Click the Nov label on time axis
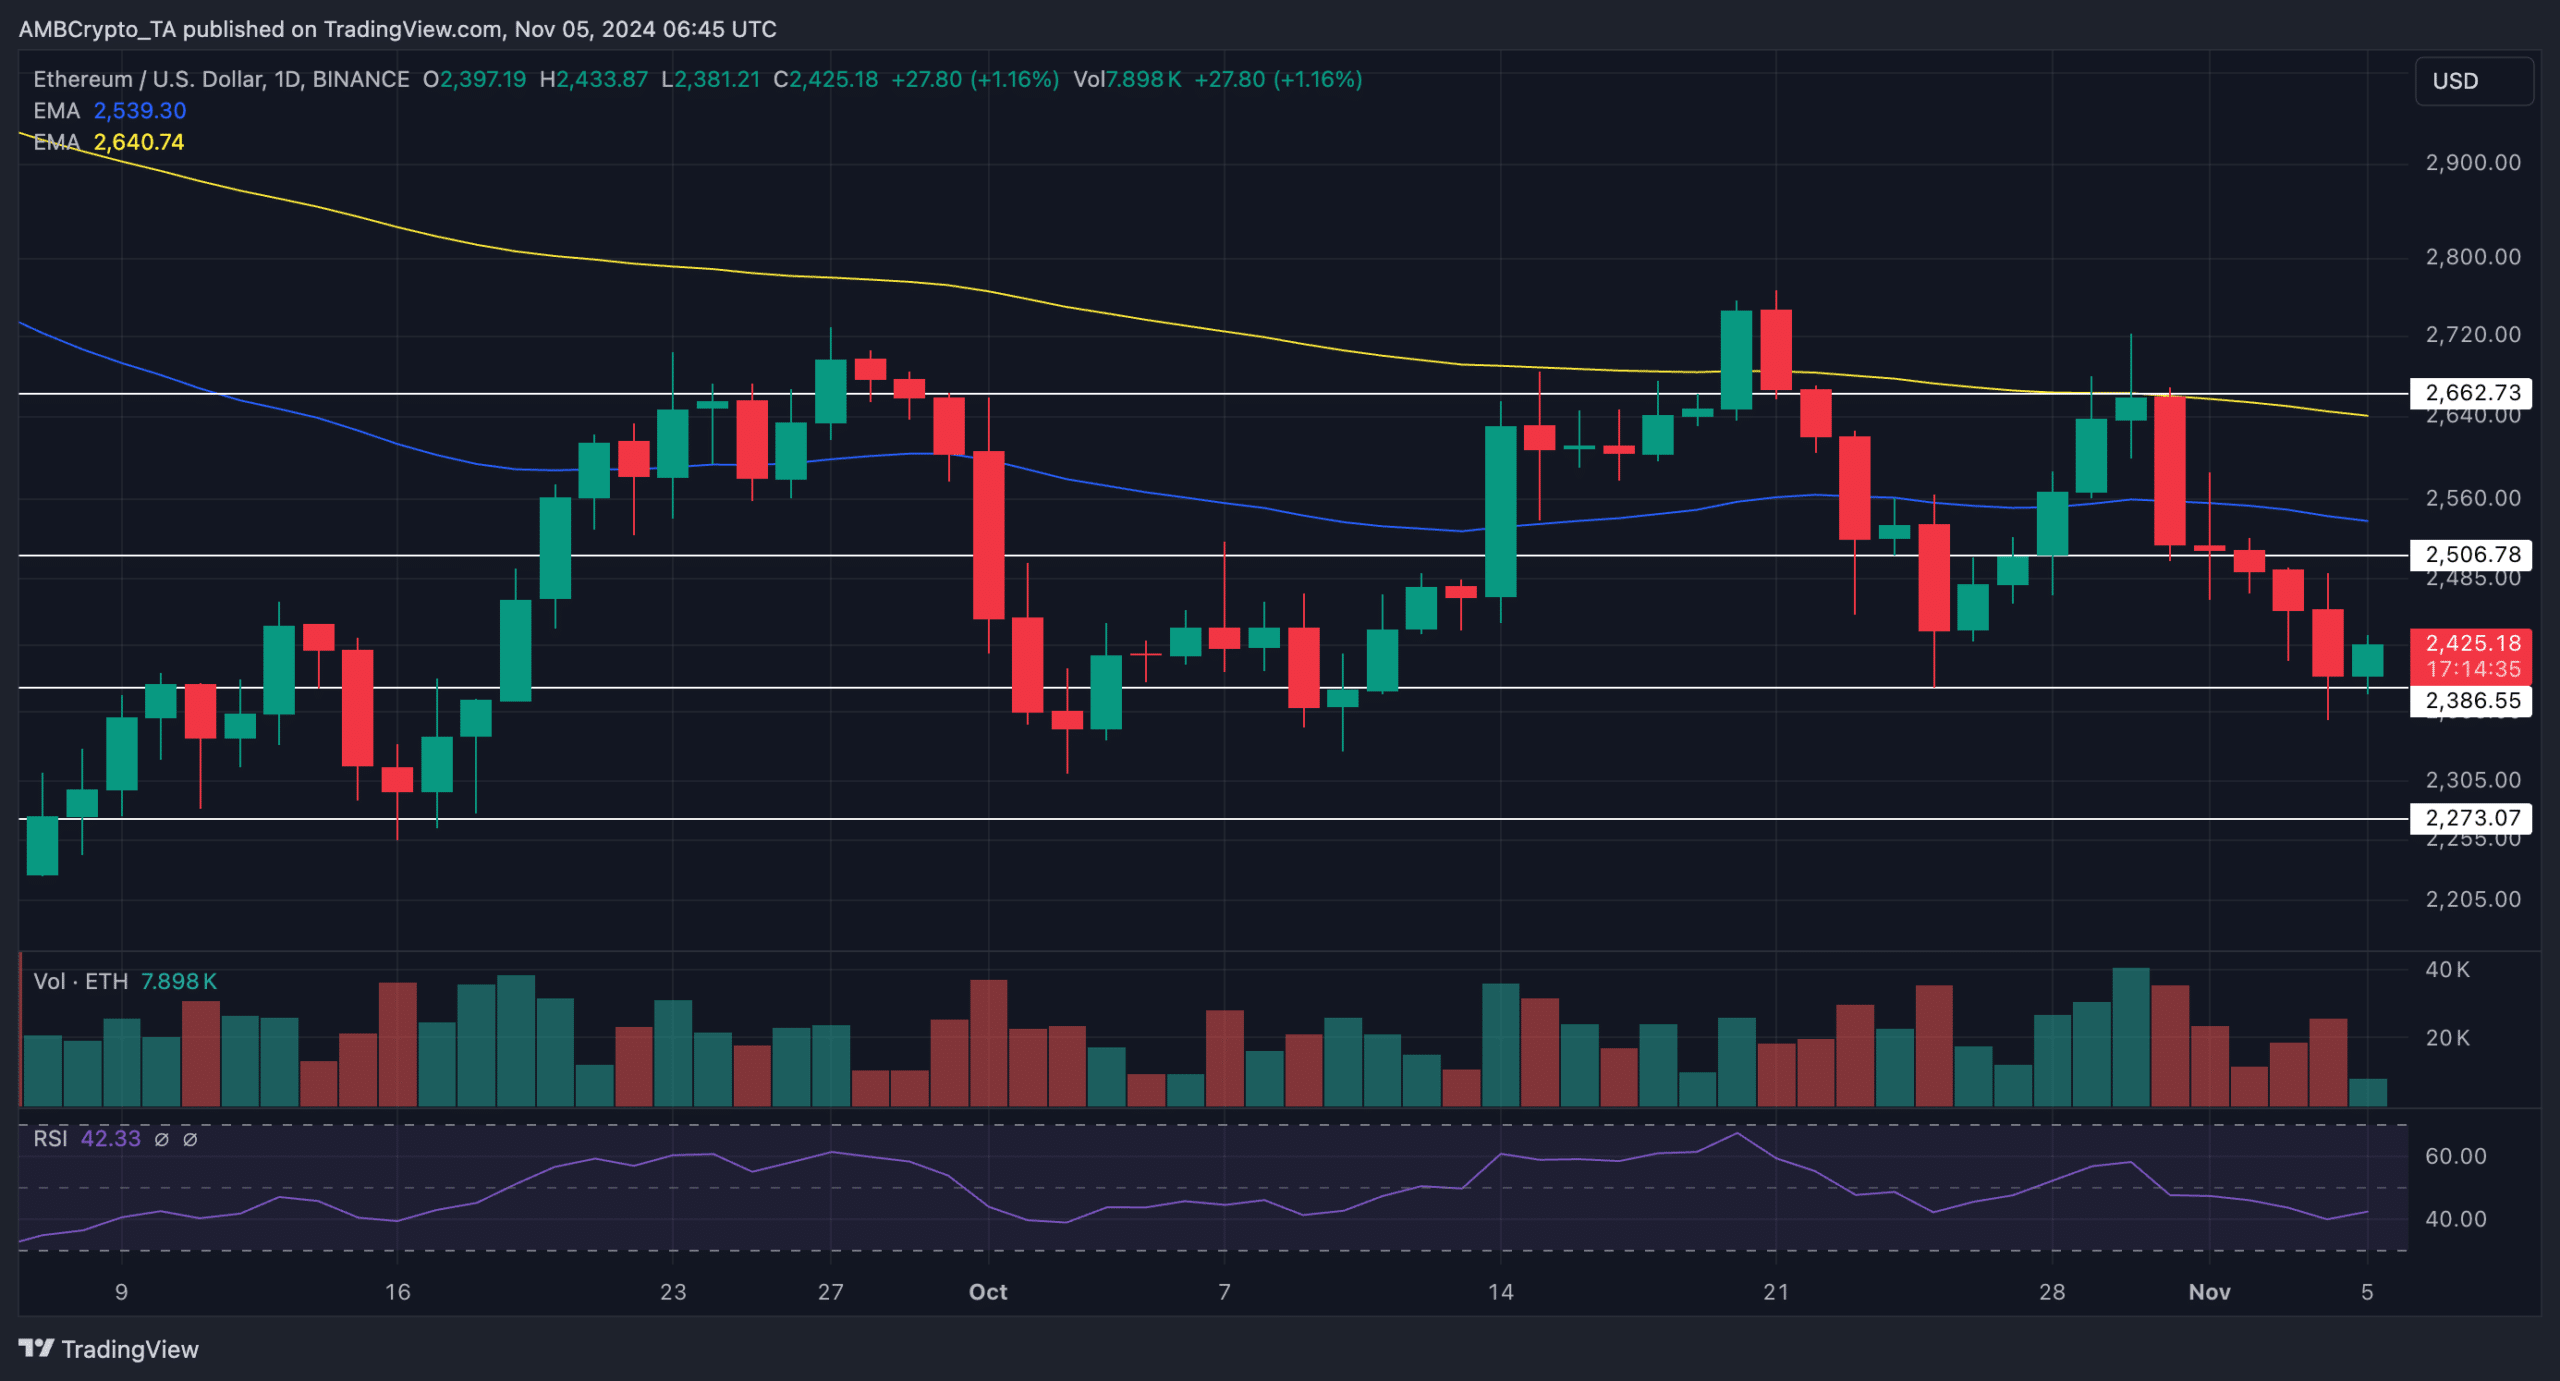 click(x=2209, y=1292)
